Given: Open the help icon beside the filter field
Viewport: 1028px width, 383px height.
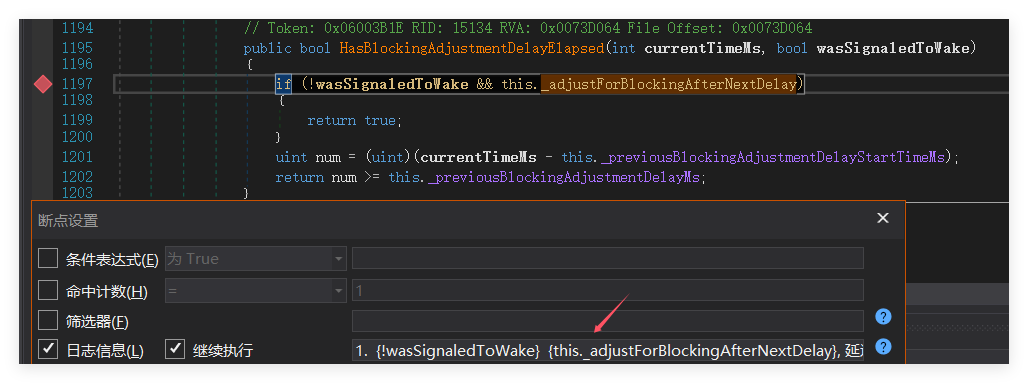Looking at the screenshot, I should click(883, 317).
